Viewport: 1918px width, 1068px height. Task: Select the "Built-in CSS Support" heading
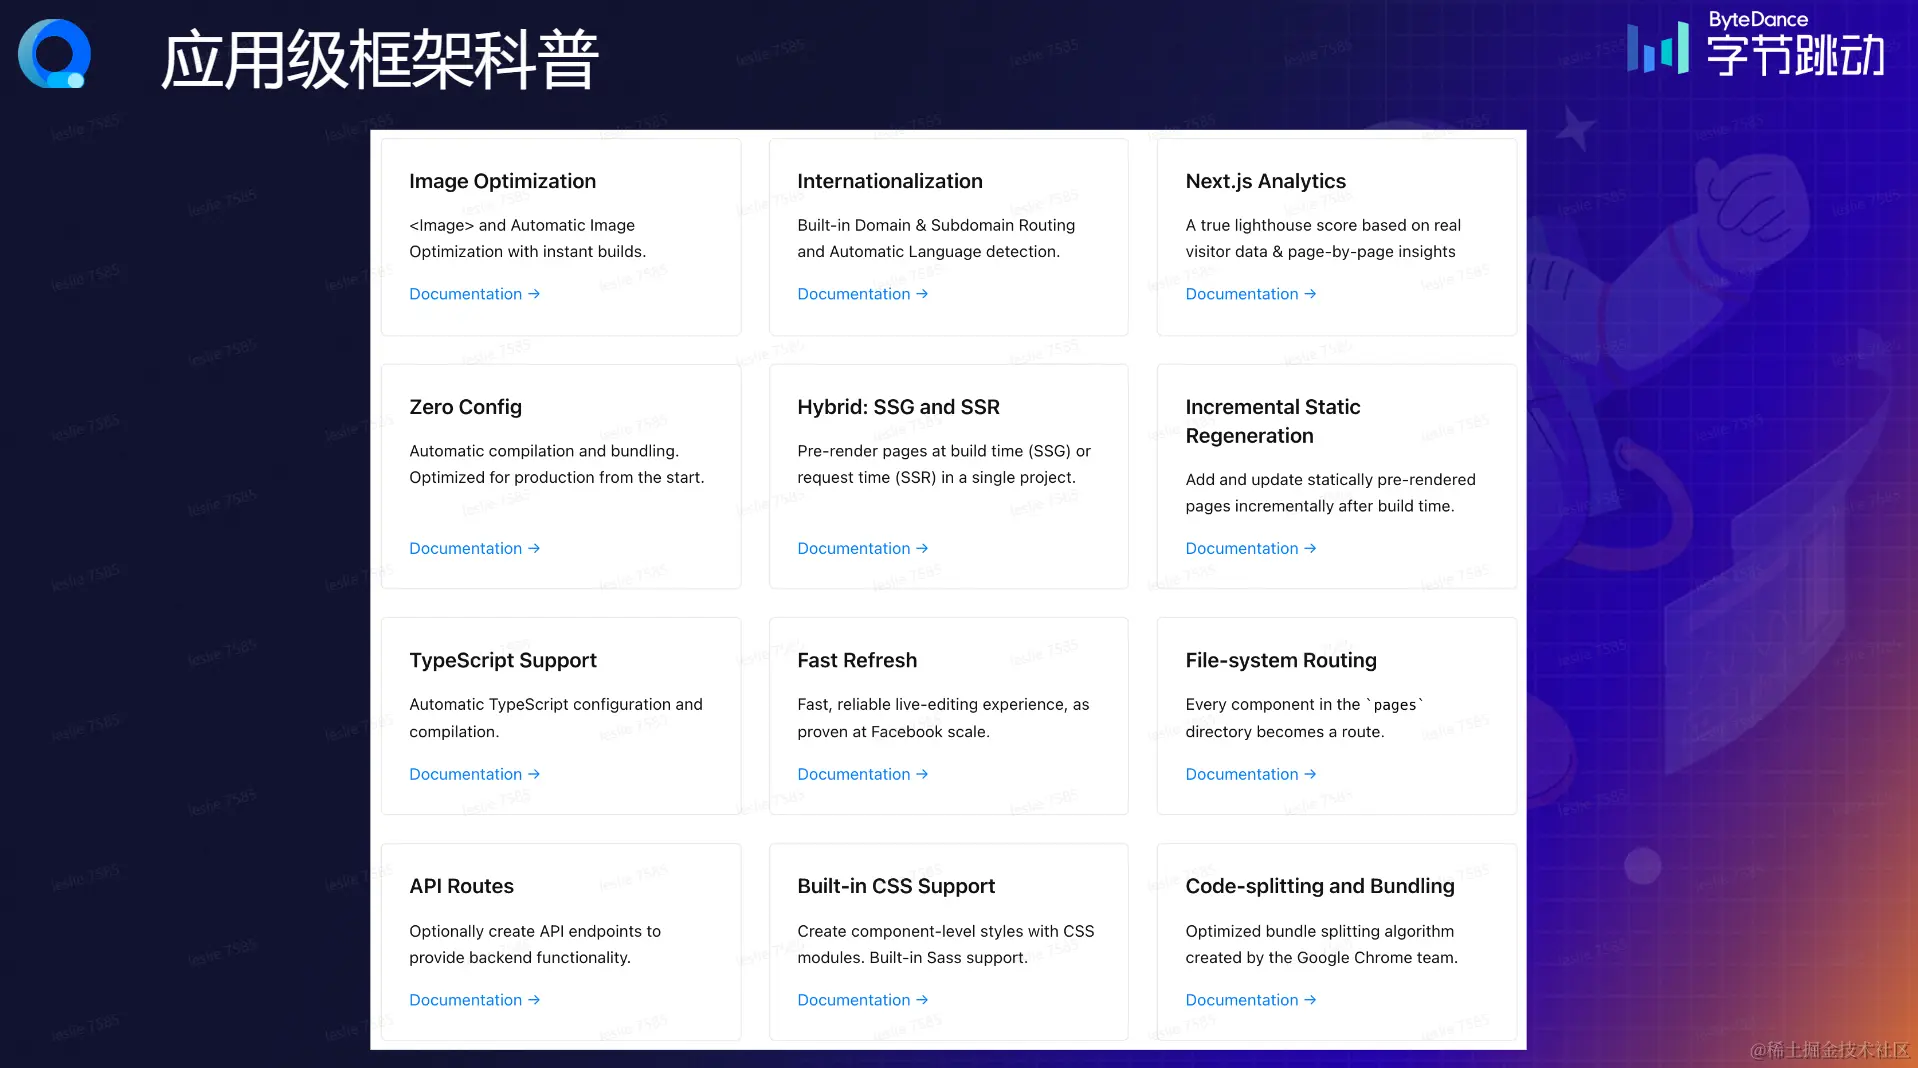(896, 886)
